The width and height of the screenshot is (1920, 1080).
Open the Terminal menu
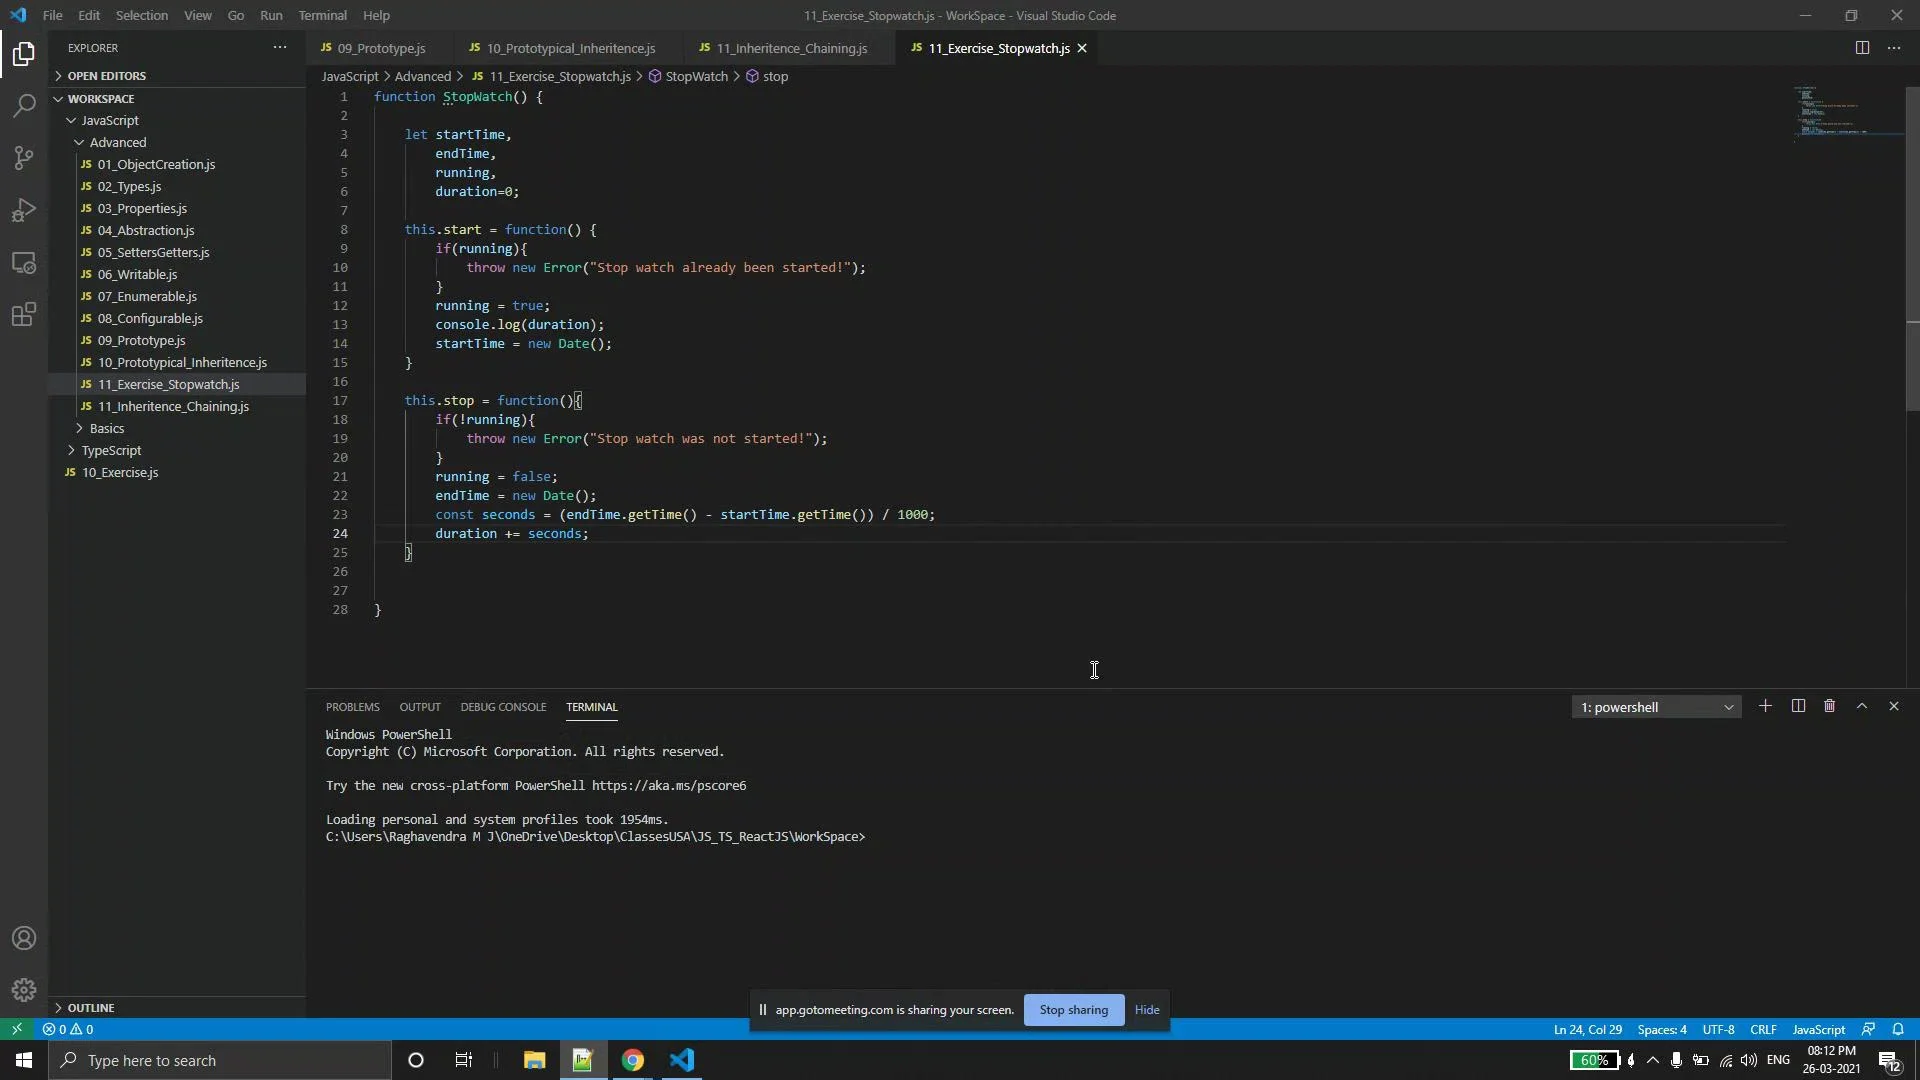pos(322,15)
